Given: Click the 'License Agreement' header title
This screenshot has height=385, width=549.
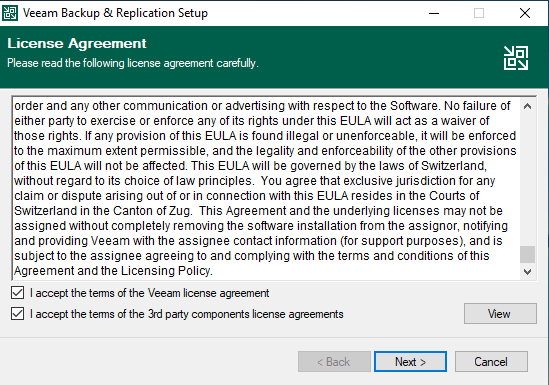Looking at the screenshot, I should [x=77, y=43].
